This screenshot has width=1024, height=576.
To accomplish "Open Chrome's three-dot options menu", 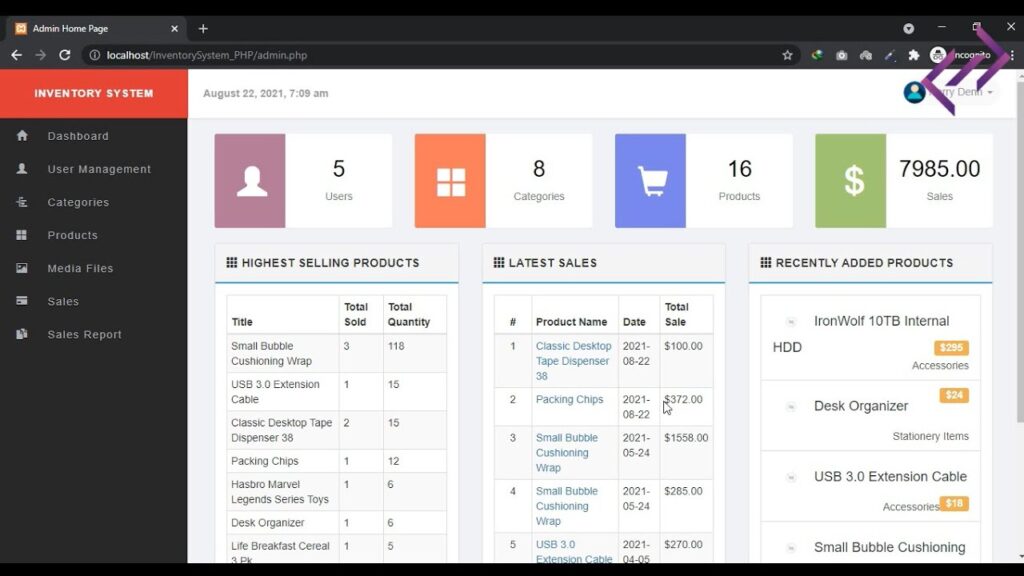I will pos(1013,56).
